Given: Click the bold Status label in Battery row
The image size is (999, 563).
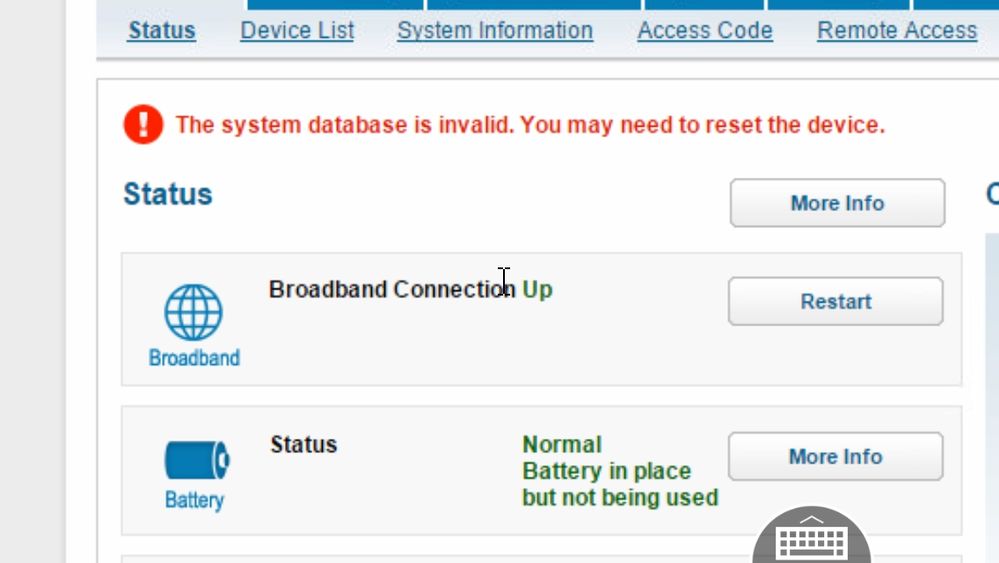Looking at the screenshot, I should coord(303,444).
